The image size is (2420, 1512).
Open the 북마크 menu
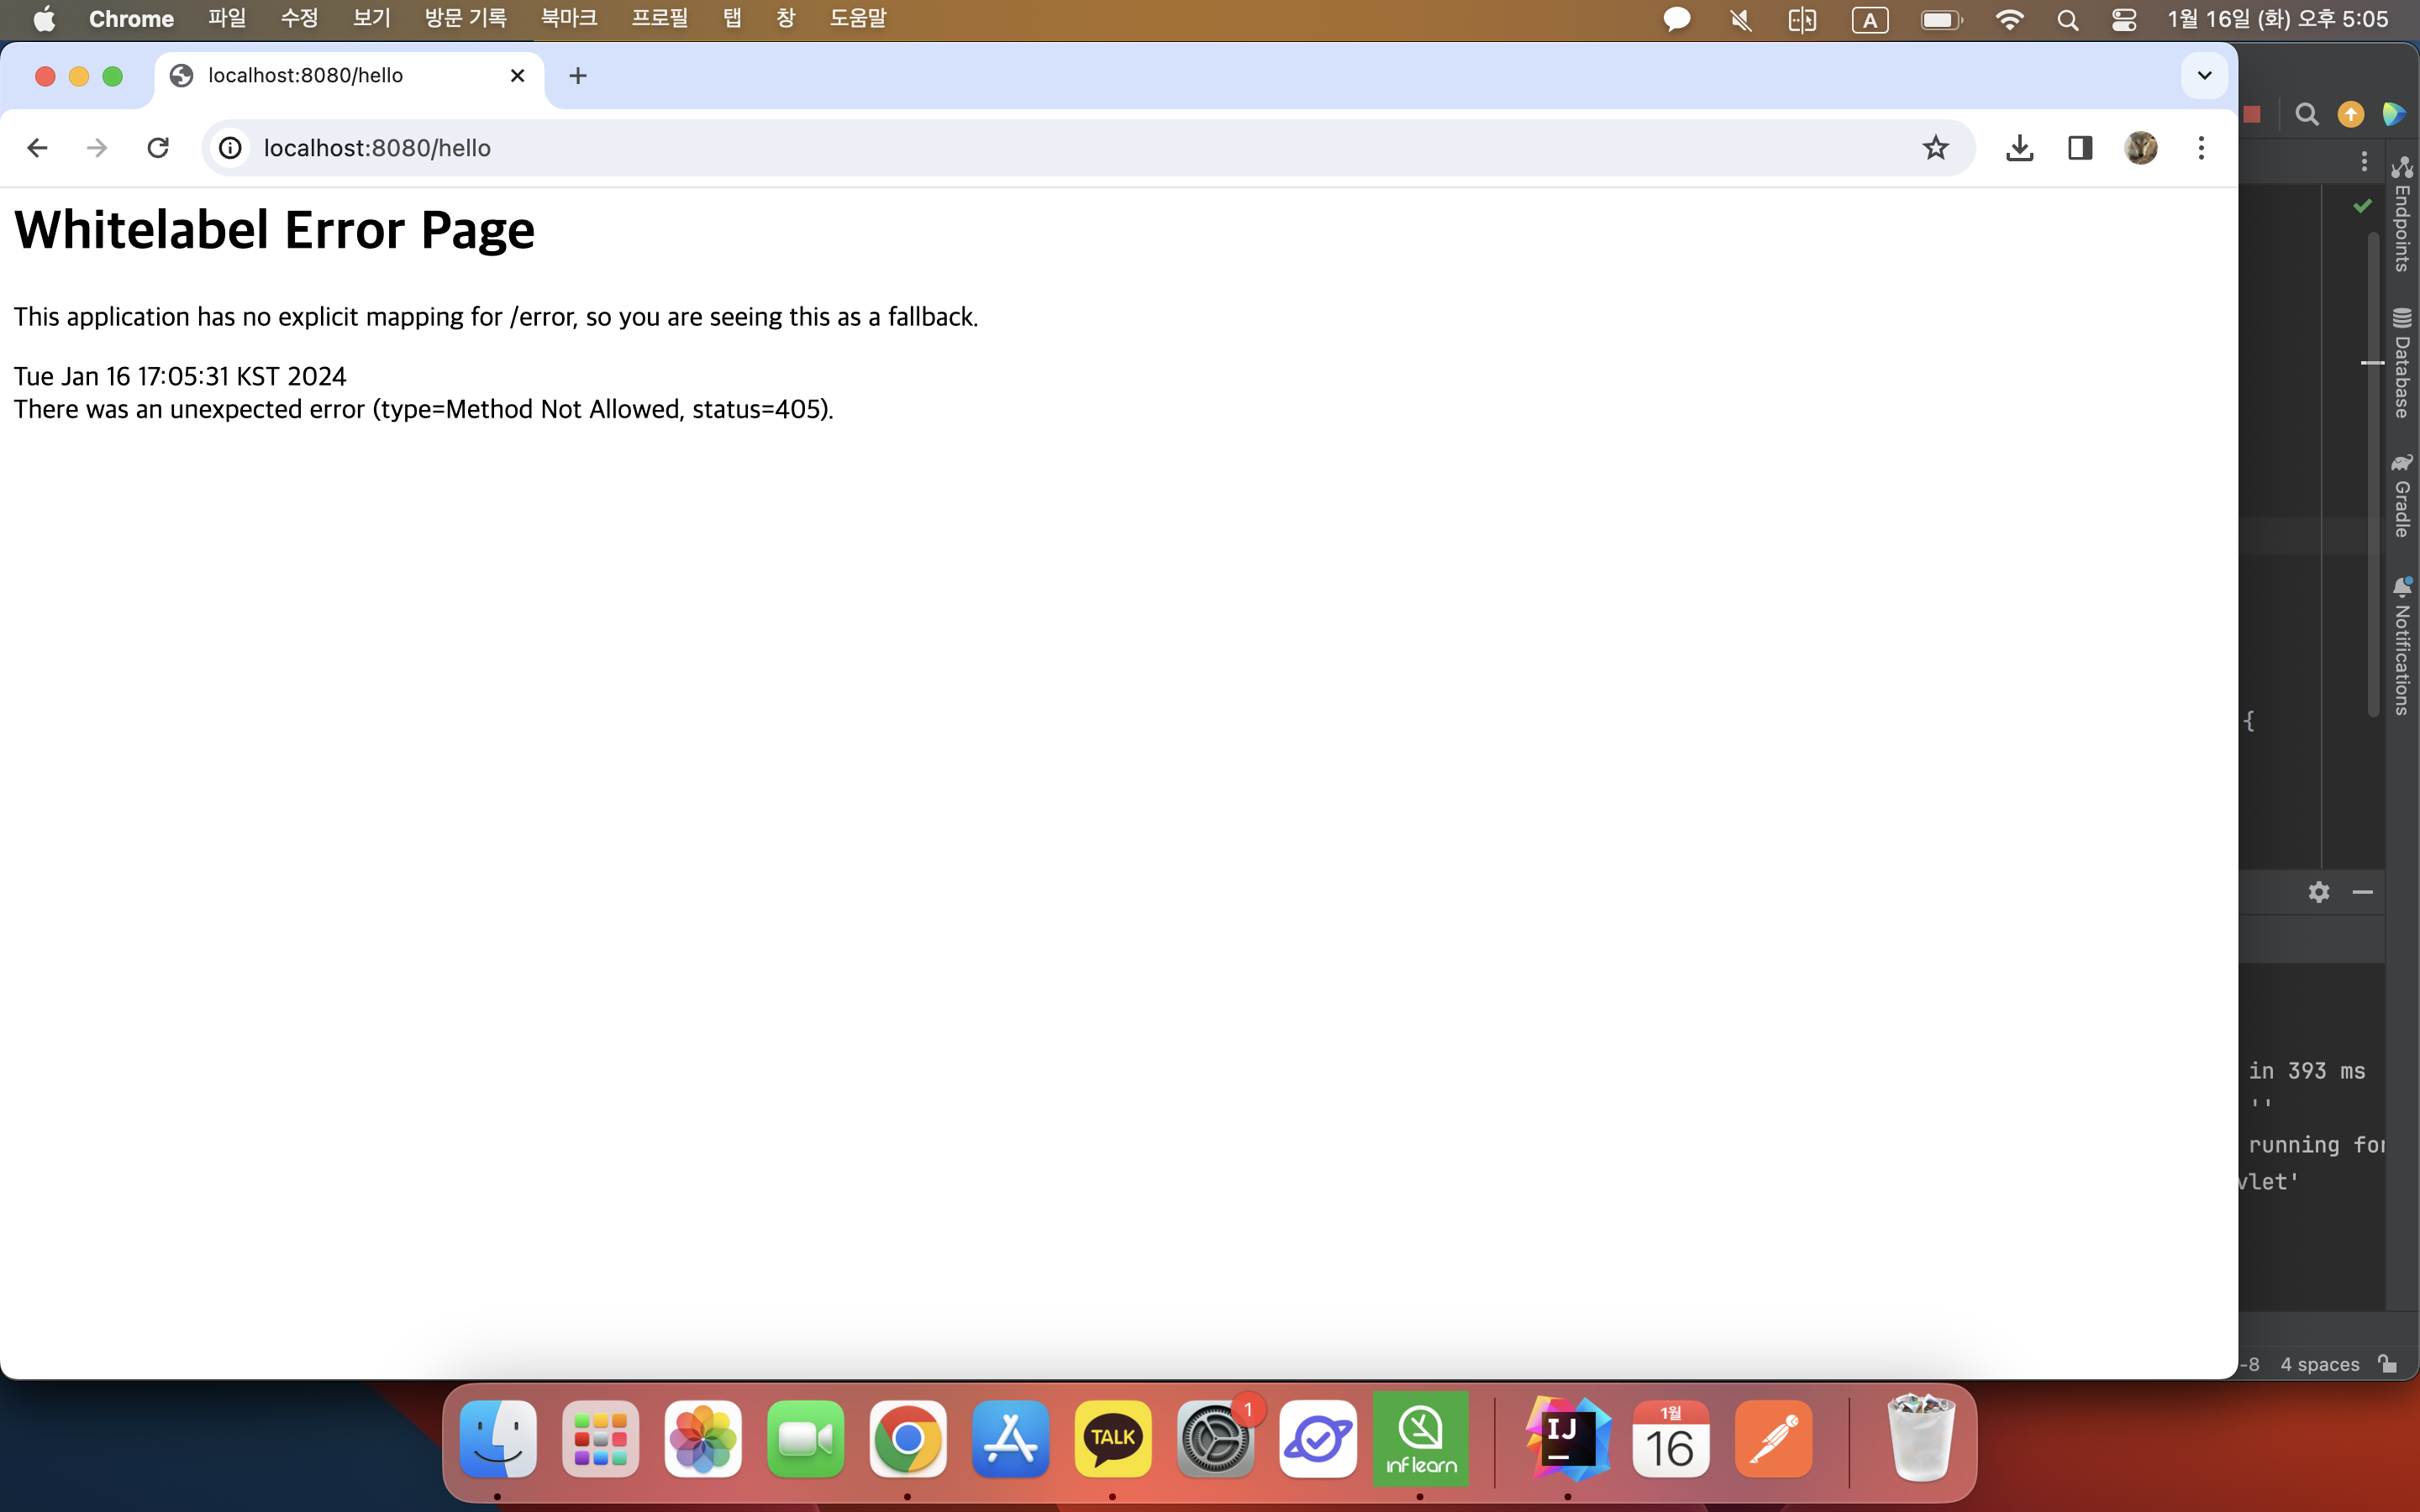[569, 19]
